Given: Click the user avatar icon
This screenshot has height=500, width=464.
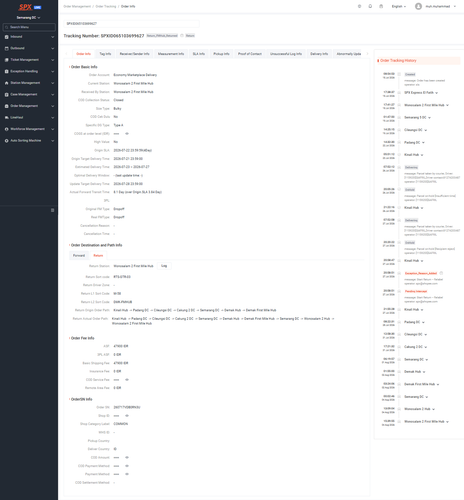Looking at the screenshot, I should [418, 6].
